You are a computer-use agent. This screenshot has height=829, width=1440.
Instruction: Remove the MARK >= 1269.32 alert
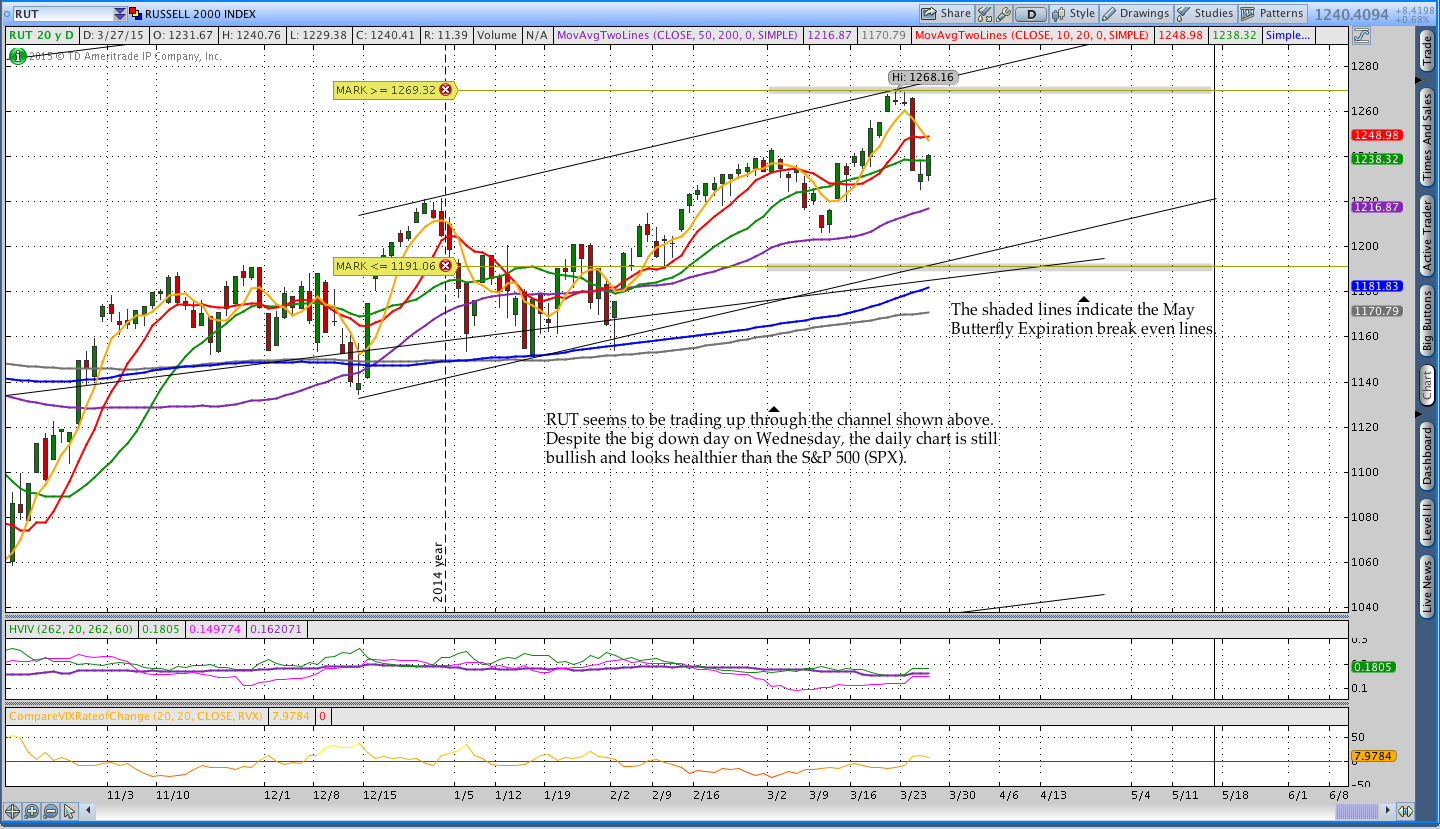point(445,90)
